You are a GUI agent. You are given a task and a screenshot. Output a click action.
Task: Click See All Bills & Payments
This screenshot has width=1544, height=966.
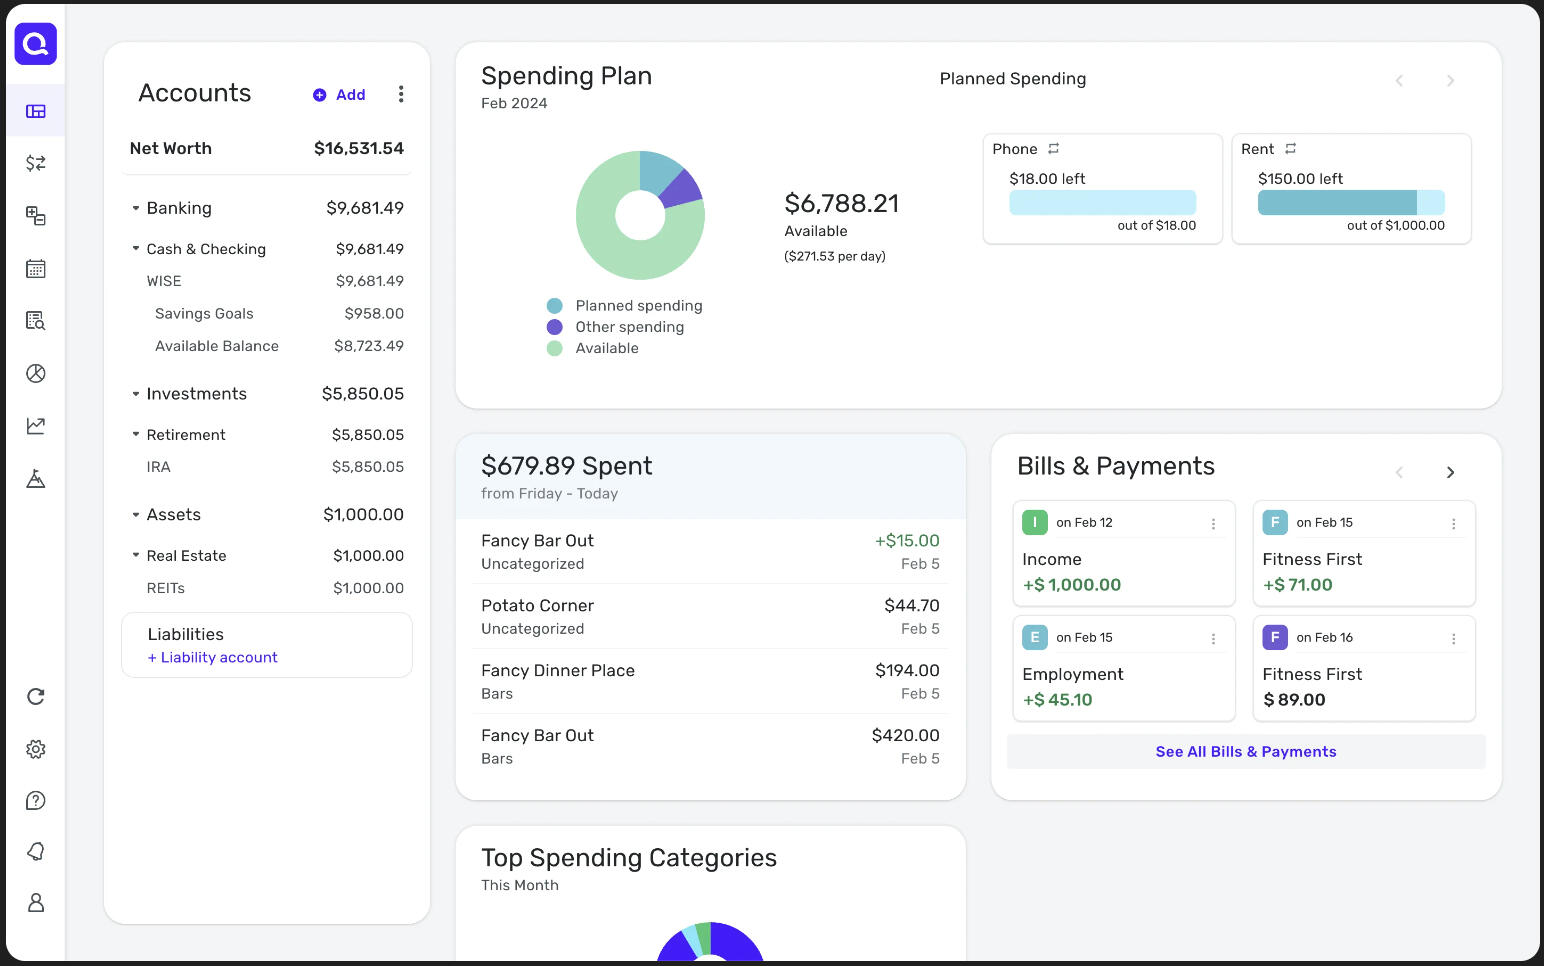coord(1245,751)
